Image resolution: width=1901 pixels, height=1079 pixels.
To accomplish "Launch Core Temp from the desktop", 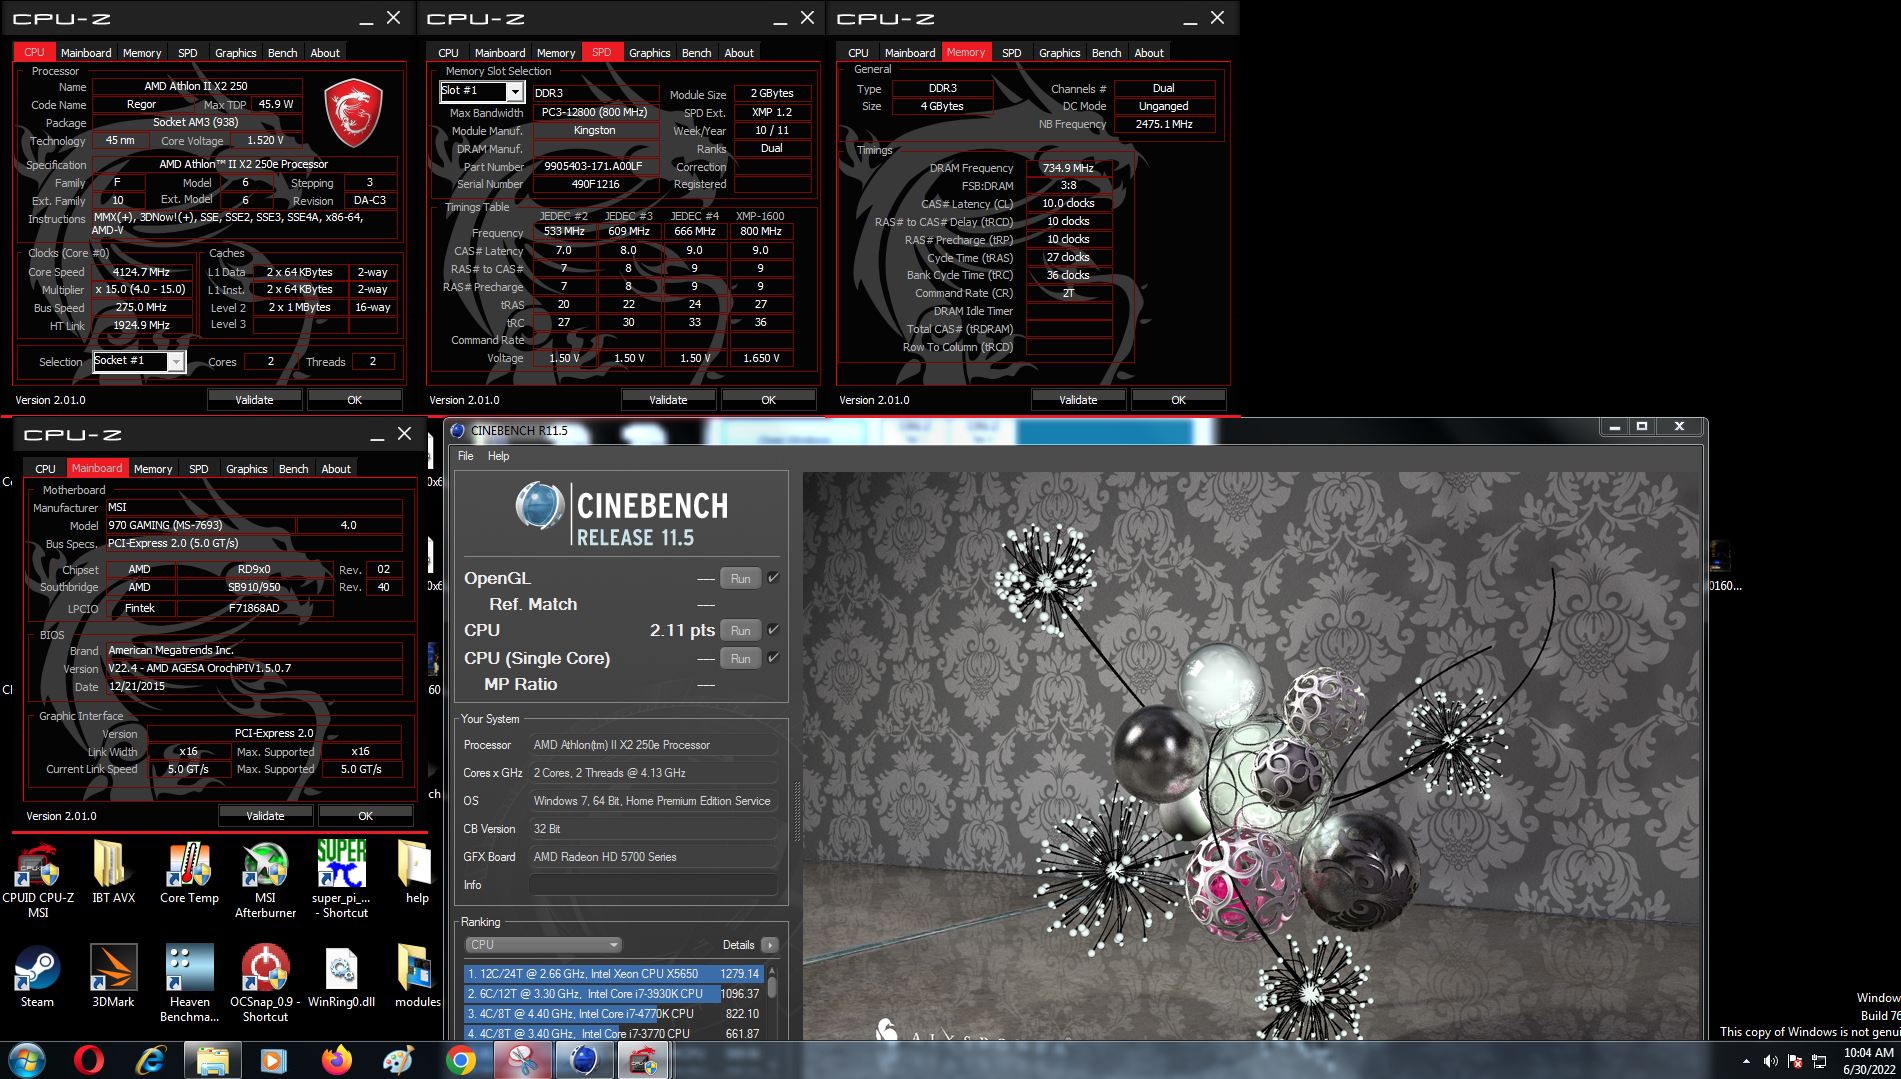I will [189, 873].
